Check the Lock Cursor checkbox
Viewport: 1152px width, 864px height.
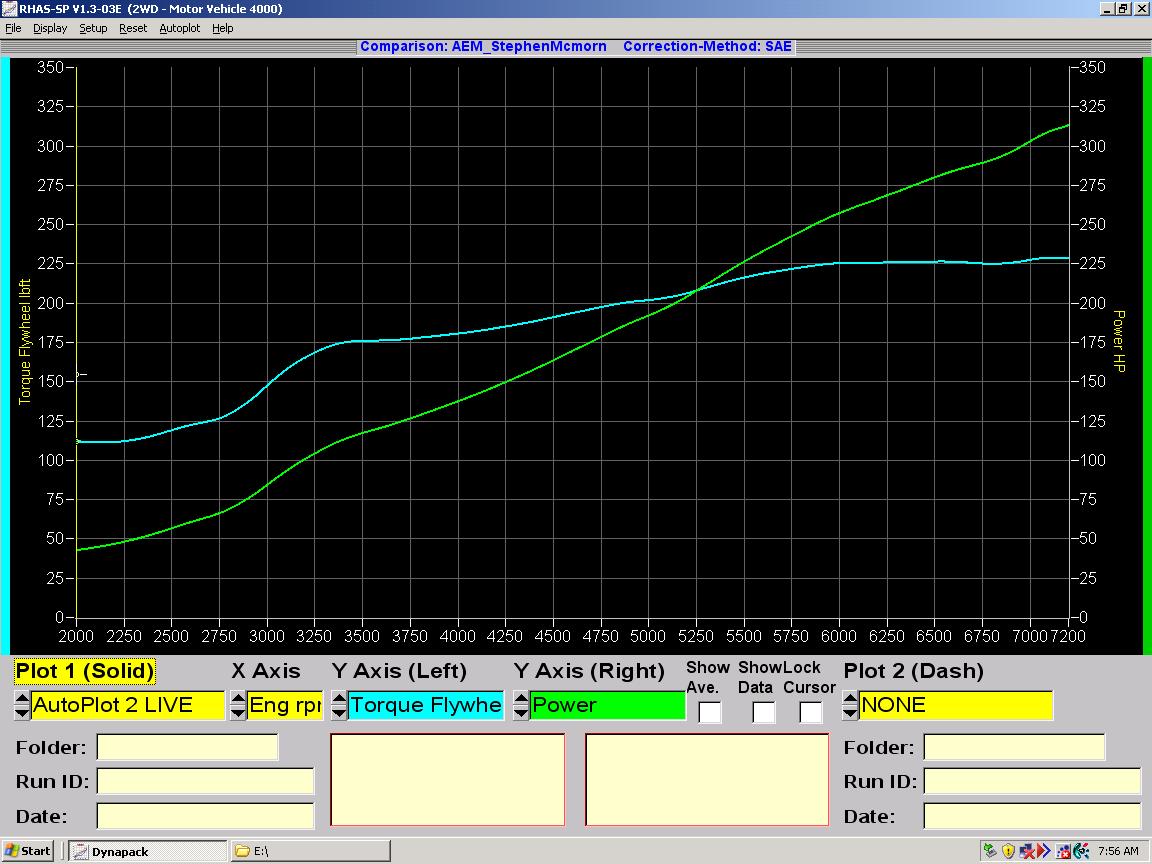point(810,712)
